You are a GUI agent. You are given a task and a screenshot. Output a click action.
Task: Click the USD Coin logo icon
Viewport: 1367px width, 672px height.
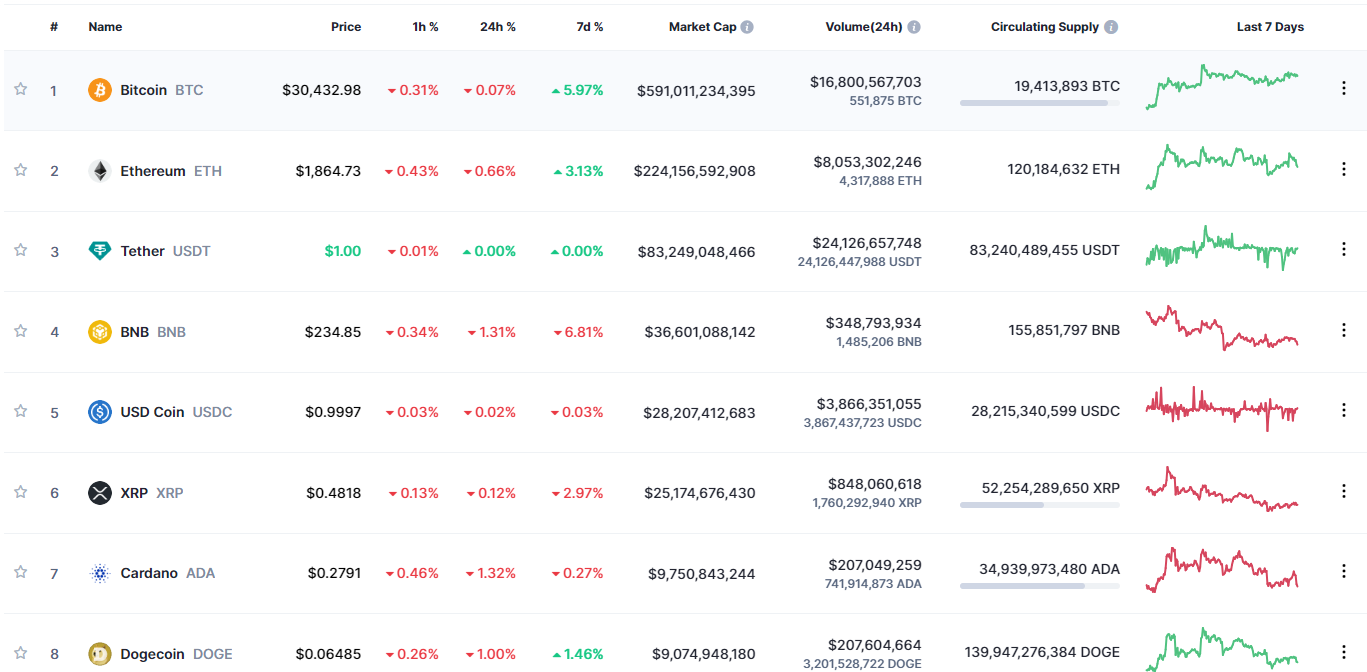click(98, 412)
